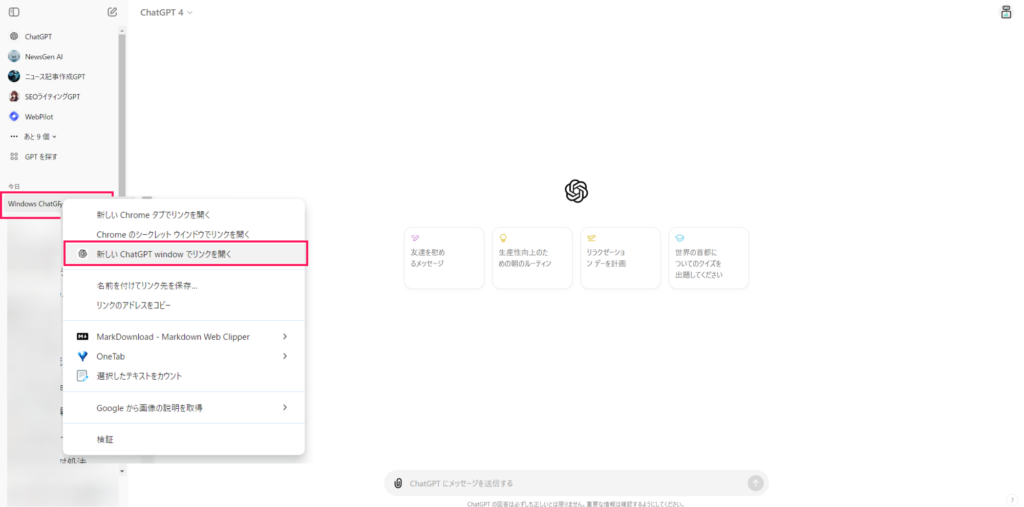Toggle the sidebar collapse icon

click(14, 12)
